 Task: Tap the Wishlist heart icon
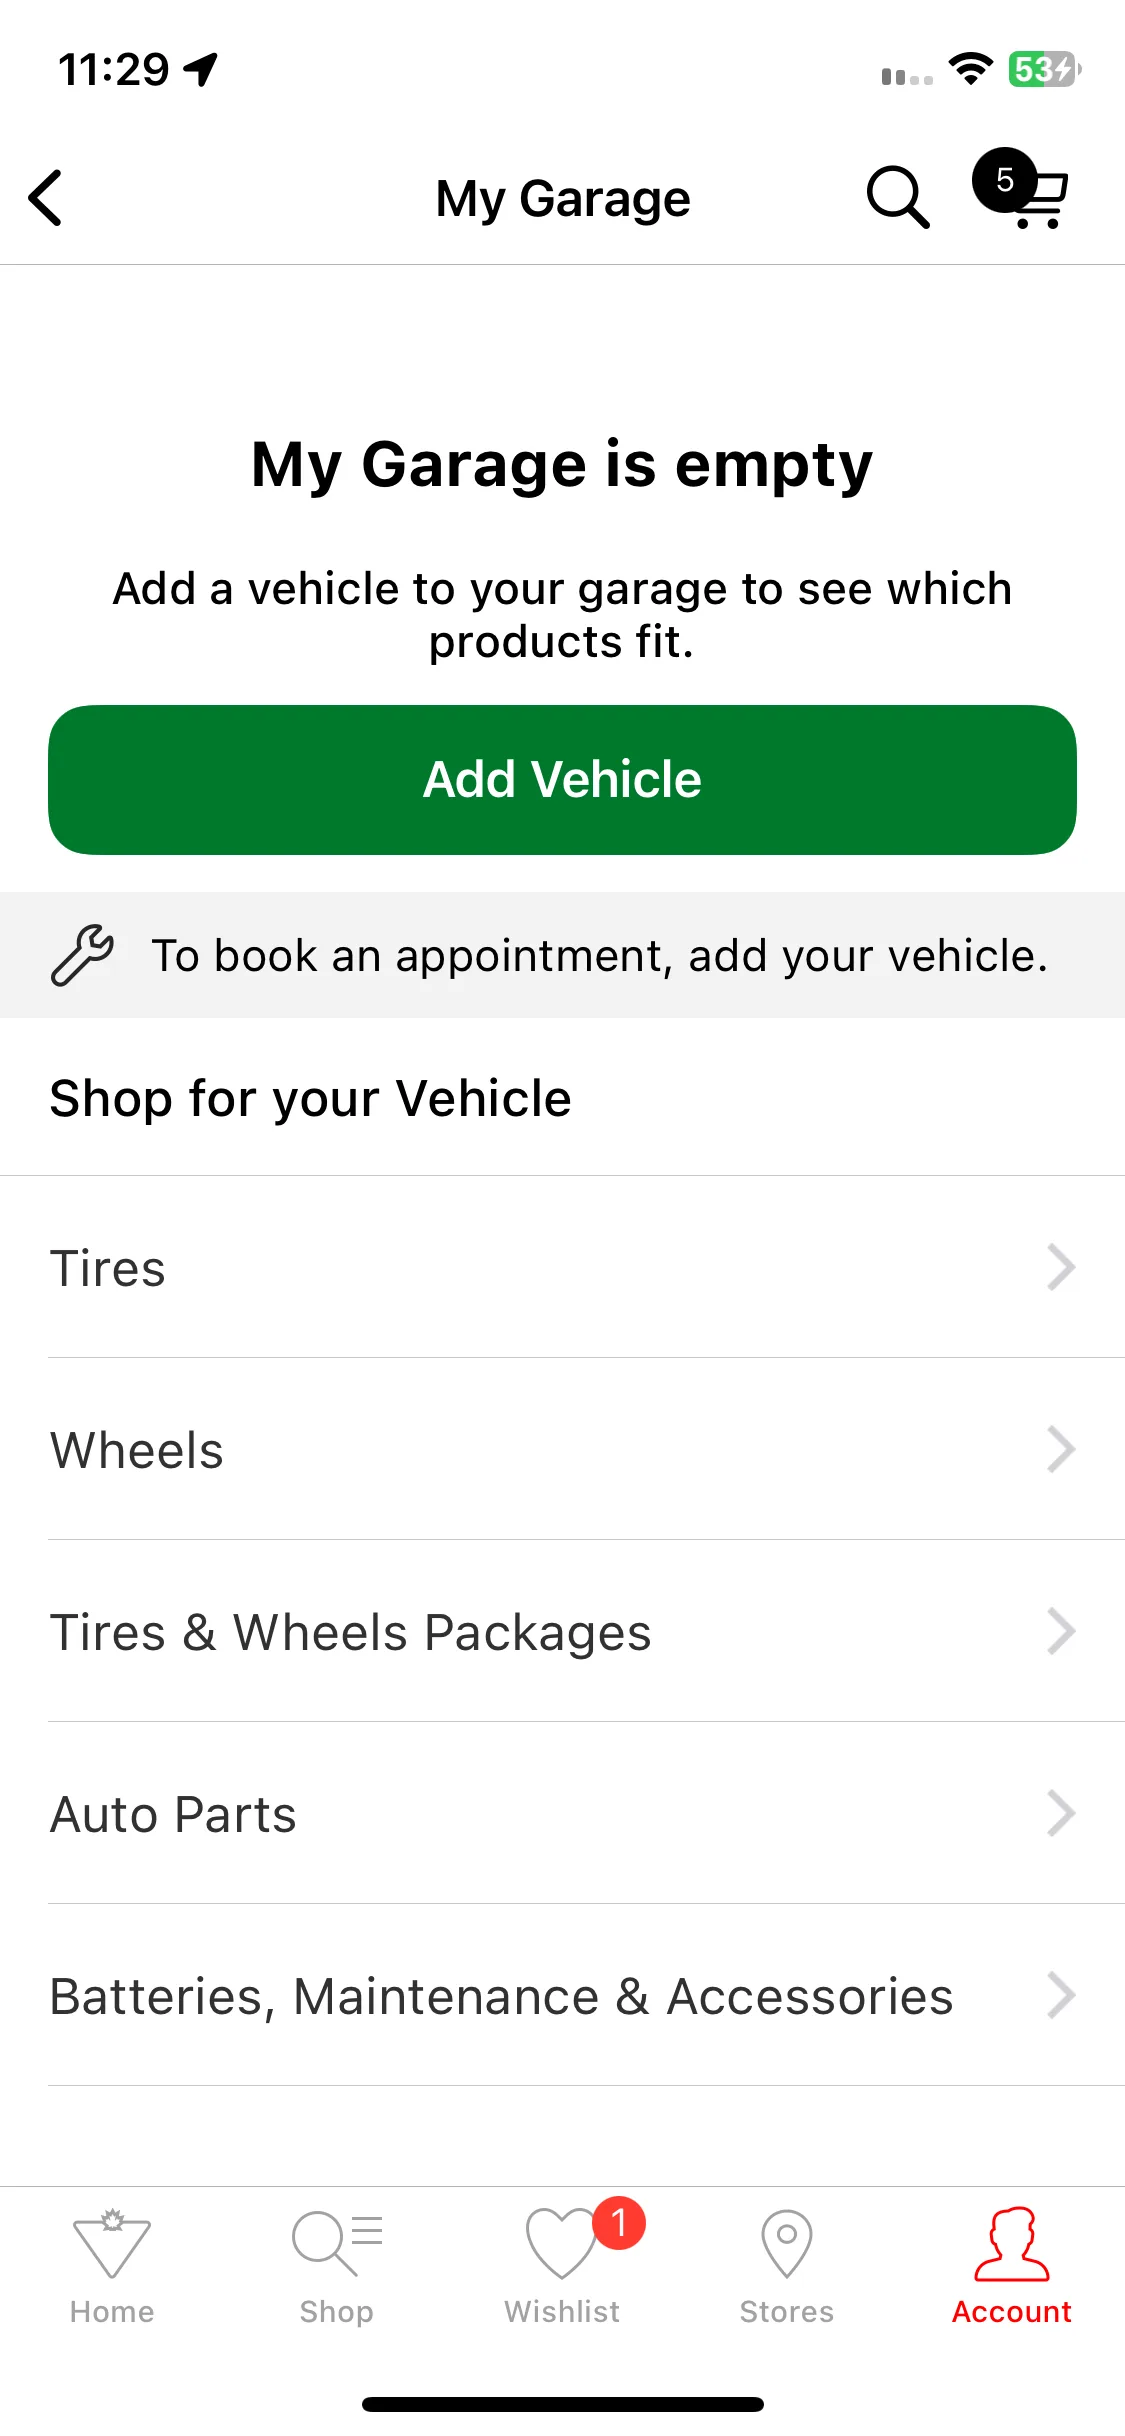click(x=560, y=2243)
